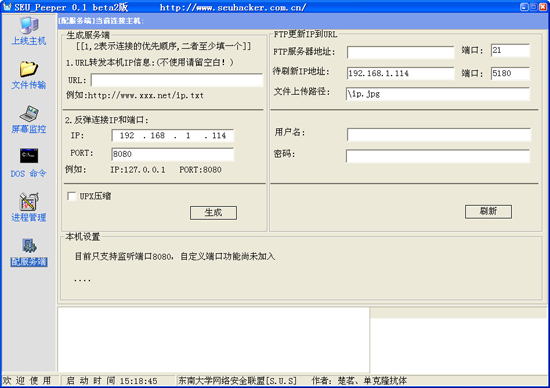Select the 配服务端 server config icon

[29, 246]
